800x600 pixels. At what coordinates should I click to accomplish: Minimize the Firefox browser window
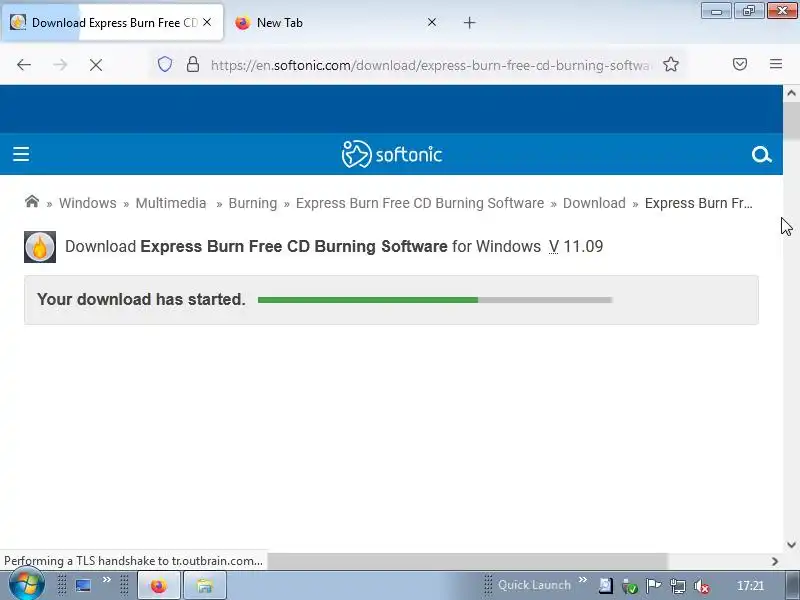tap(716, 11)
